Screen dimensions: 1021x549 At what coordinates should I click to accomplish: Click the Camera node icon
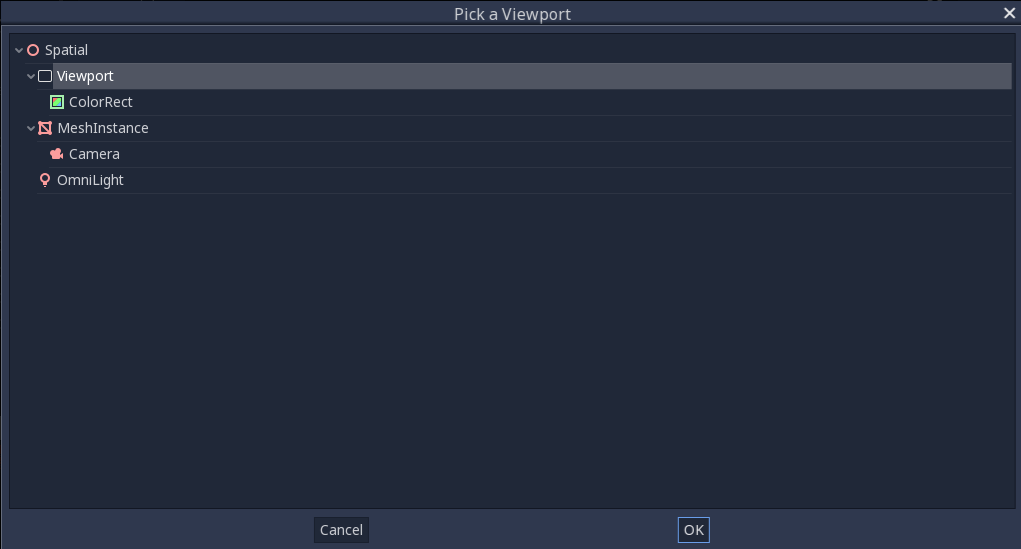tap(57, 154)
